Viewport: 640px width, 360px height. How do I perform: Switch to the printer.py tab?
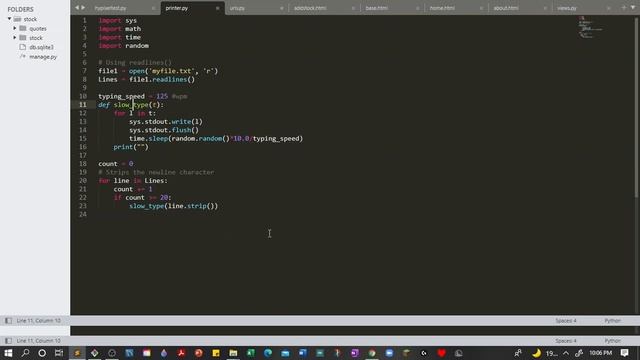tap(177, 8)
